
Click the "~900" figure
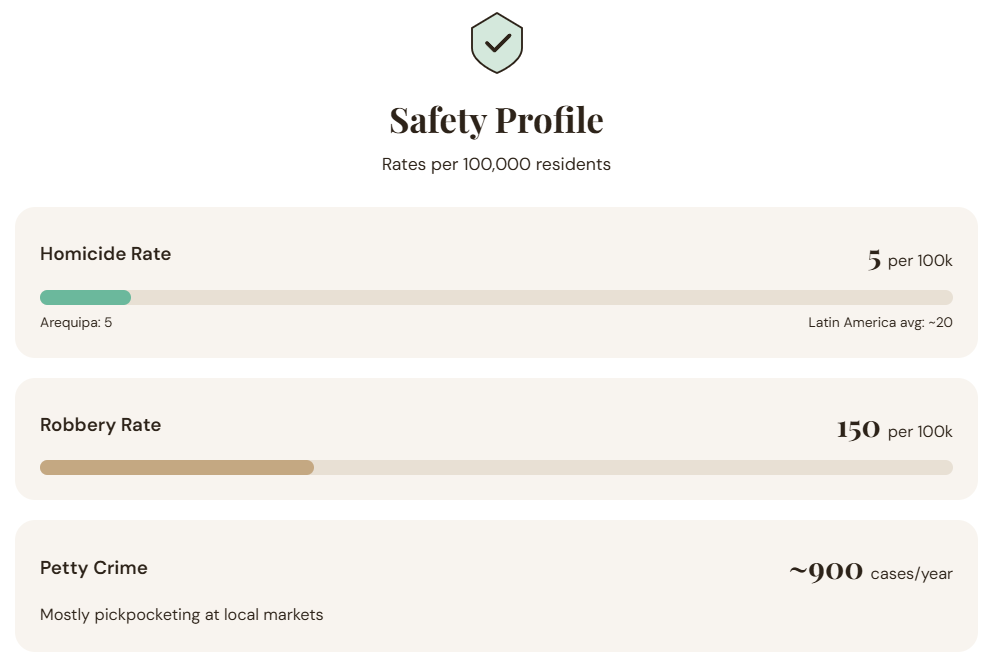(x=826, y=572)
